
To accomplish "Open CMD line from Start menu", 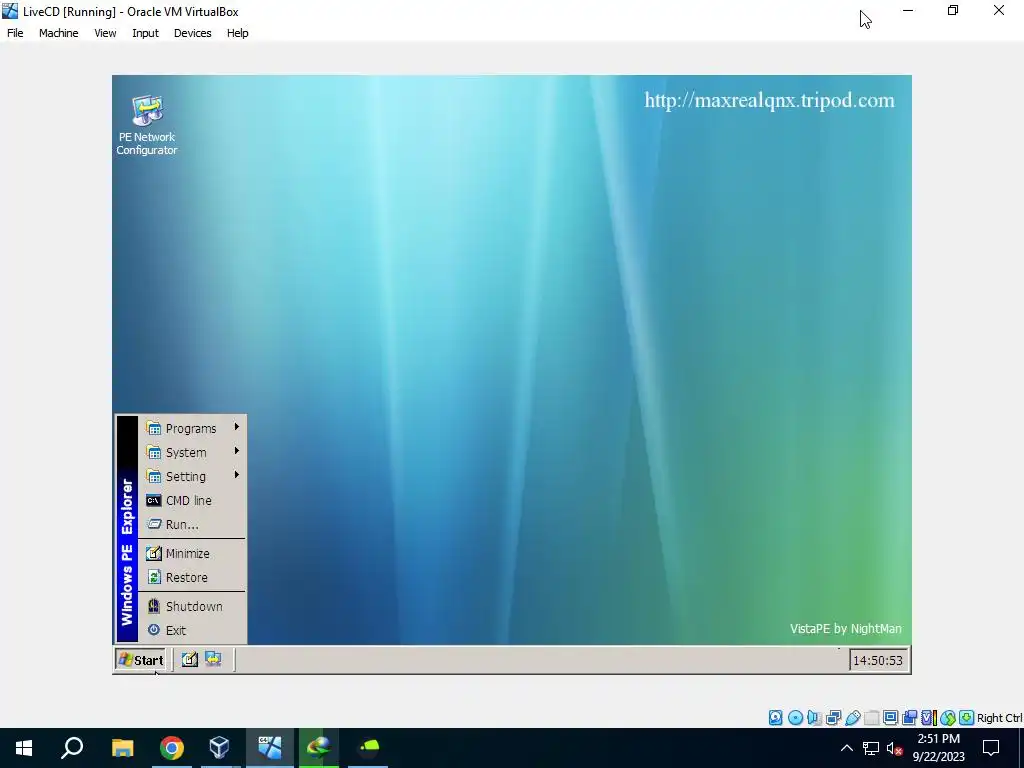I will coord(193,500).
